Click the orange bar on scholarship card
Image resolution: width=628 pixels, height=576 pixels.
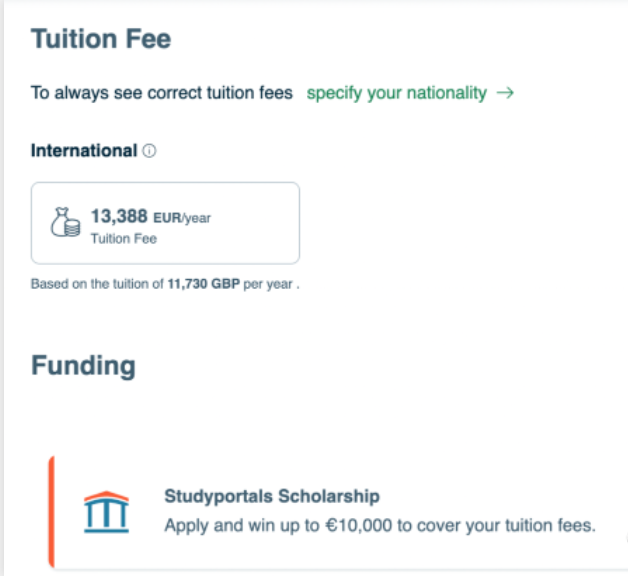point(51,511)
